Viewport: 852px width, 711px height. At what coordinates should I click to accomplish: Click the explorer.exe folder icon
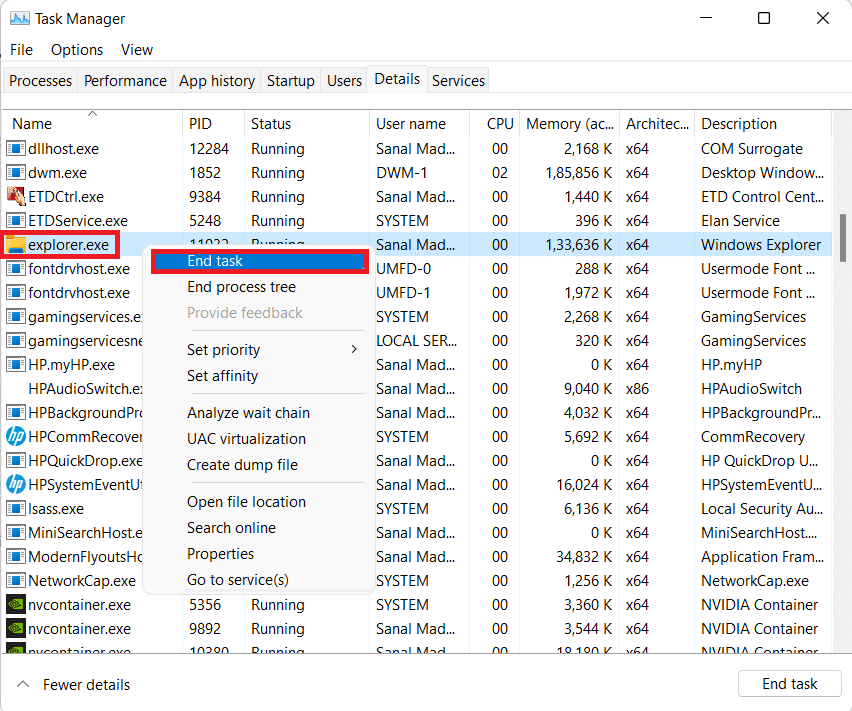[16, 245]
